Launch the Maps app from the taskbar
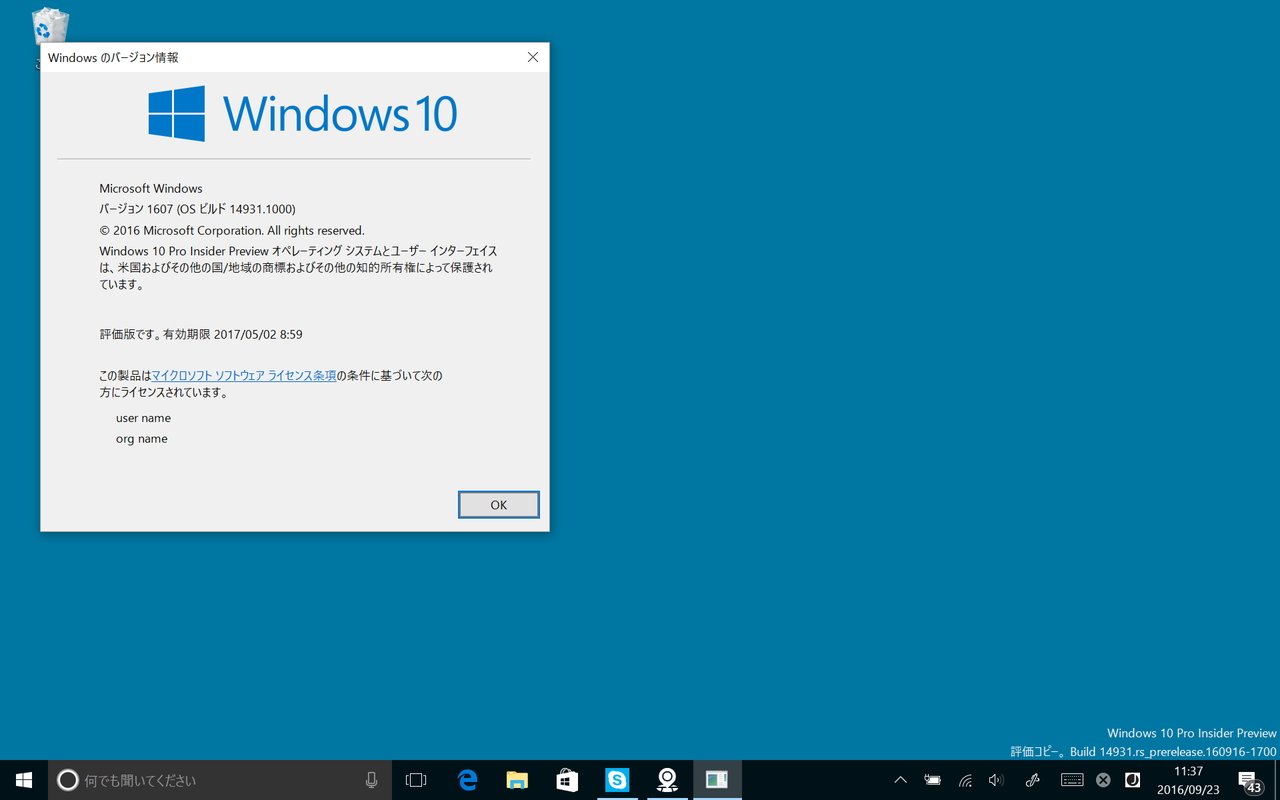 point(667,779)
